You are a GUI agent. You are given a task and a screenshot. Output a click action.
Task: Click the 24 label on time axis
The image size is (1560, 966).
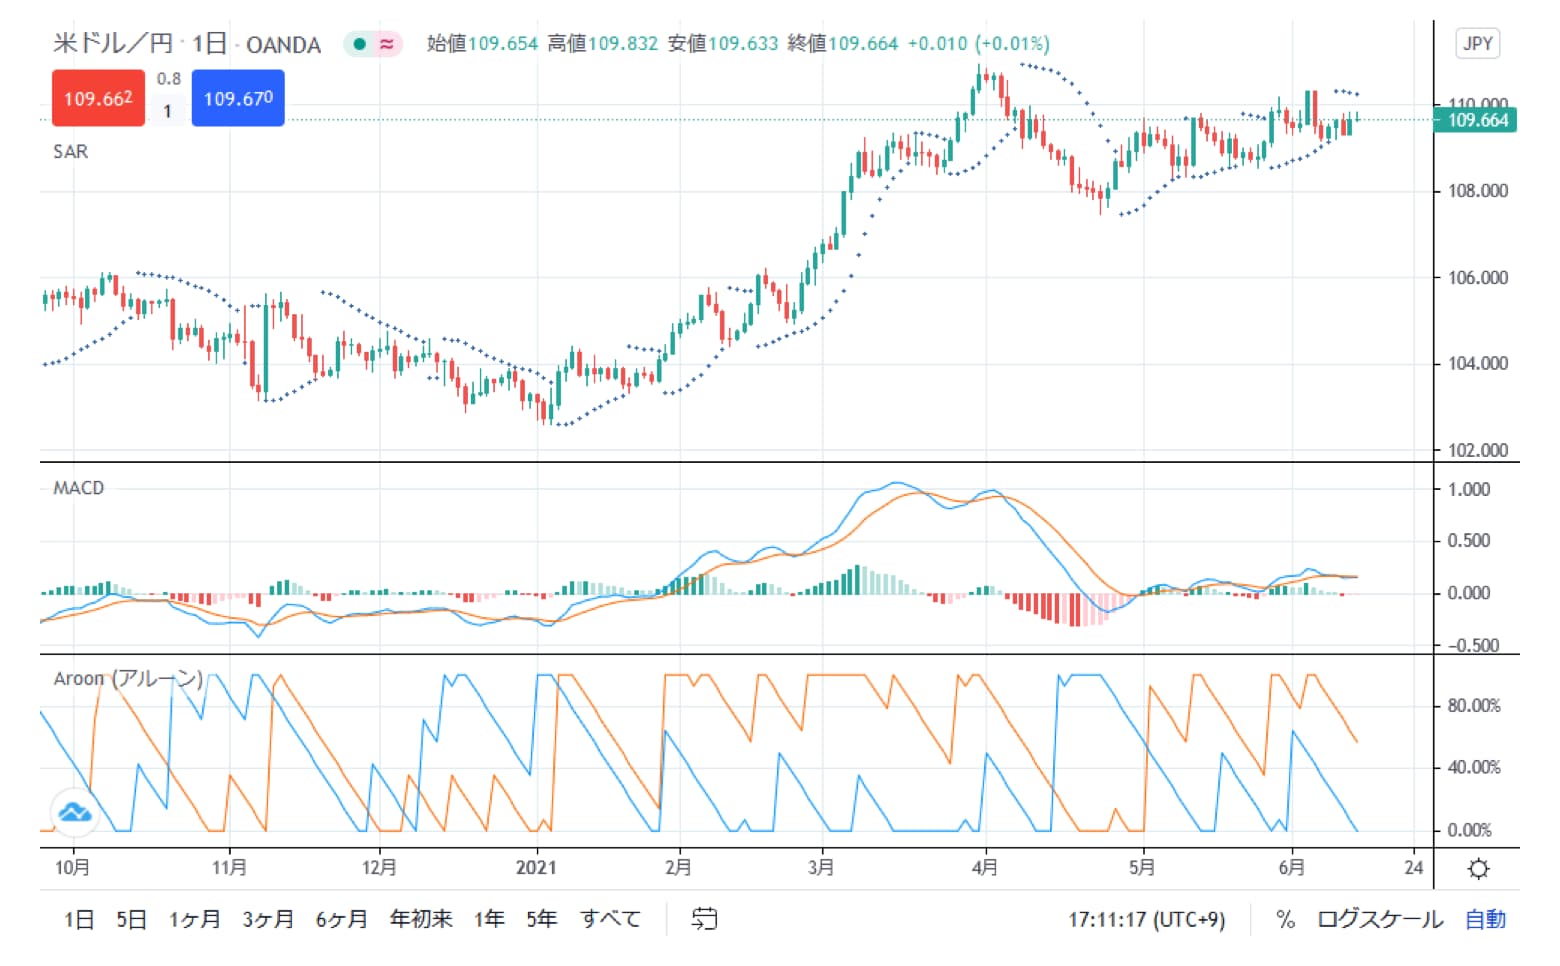[x=1413, y=868]
